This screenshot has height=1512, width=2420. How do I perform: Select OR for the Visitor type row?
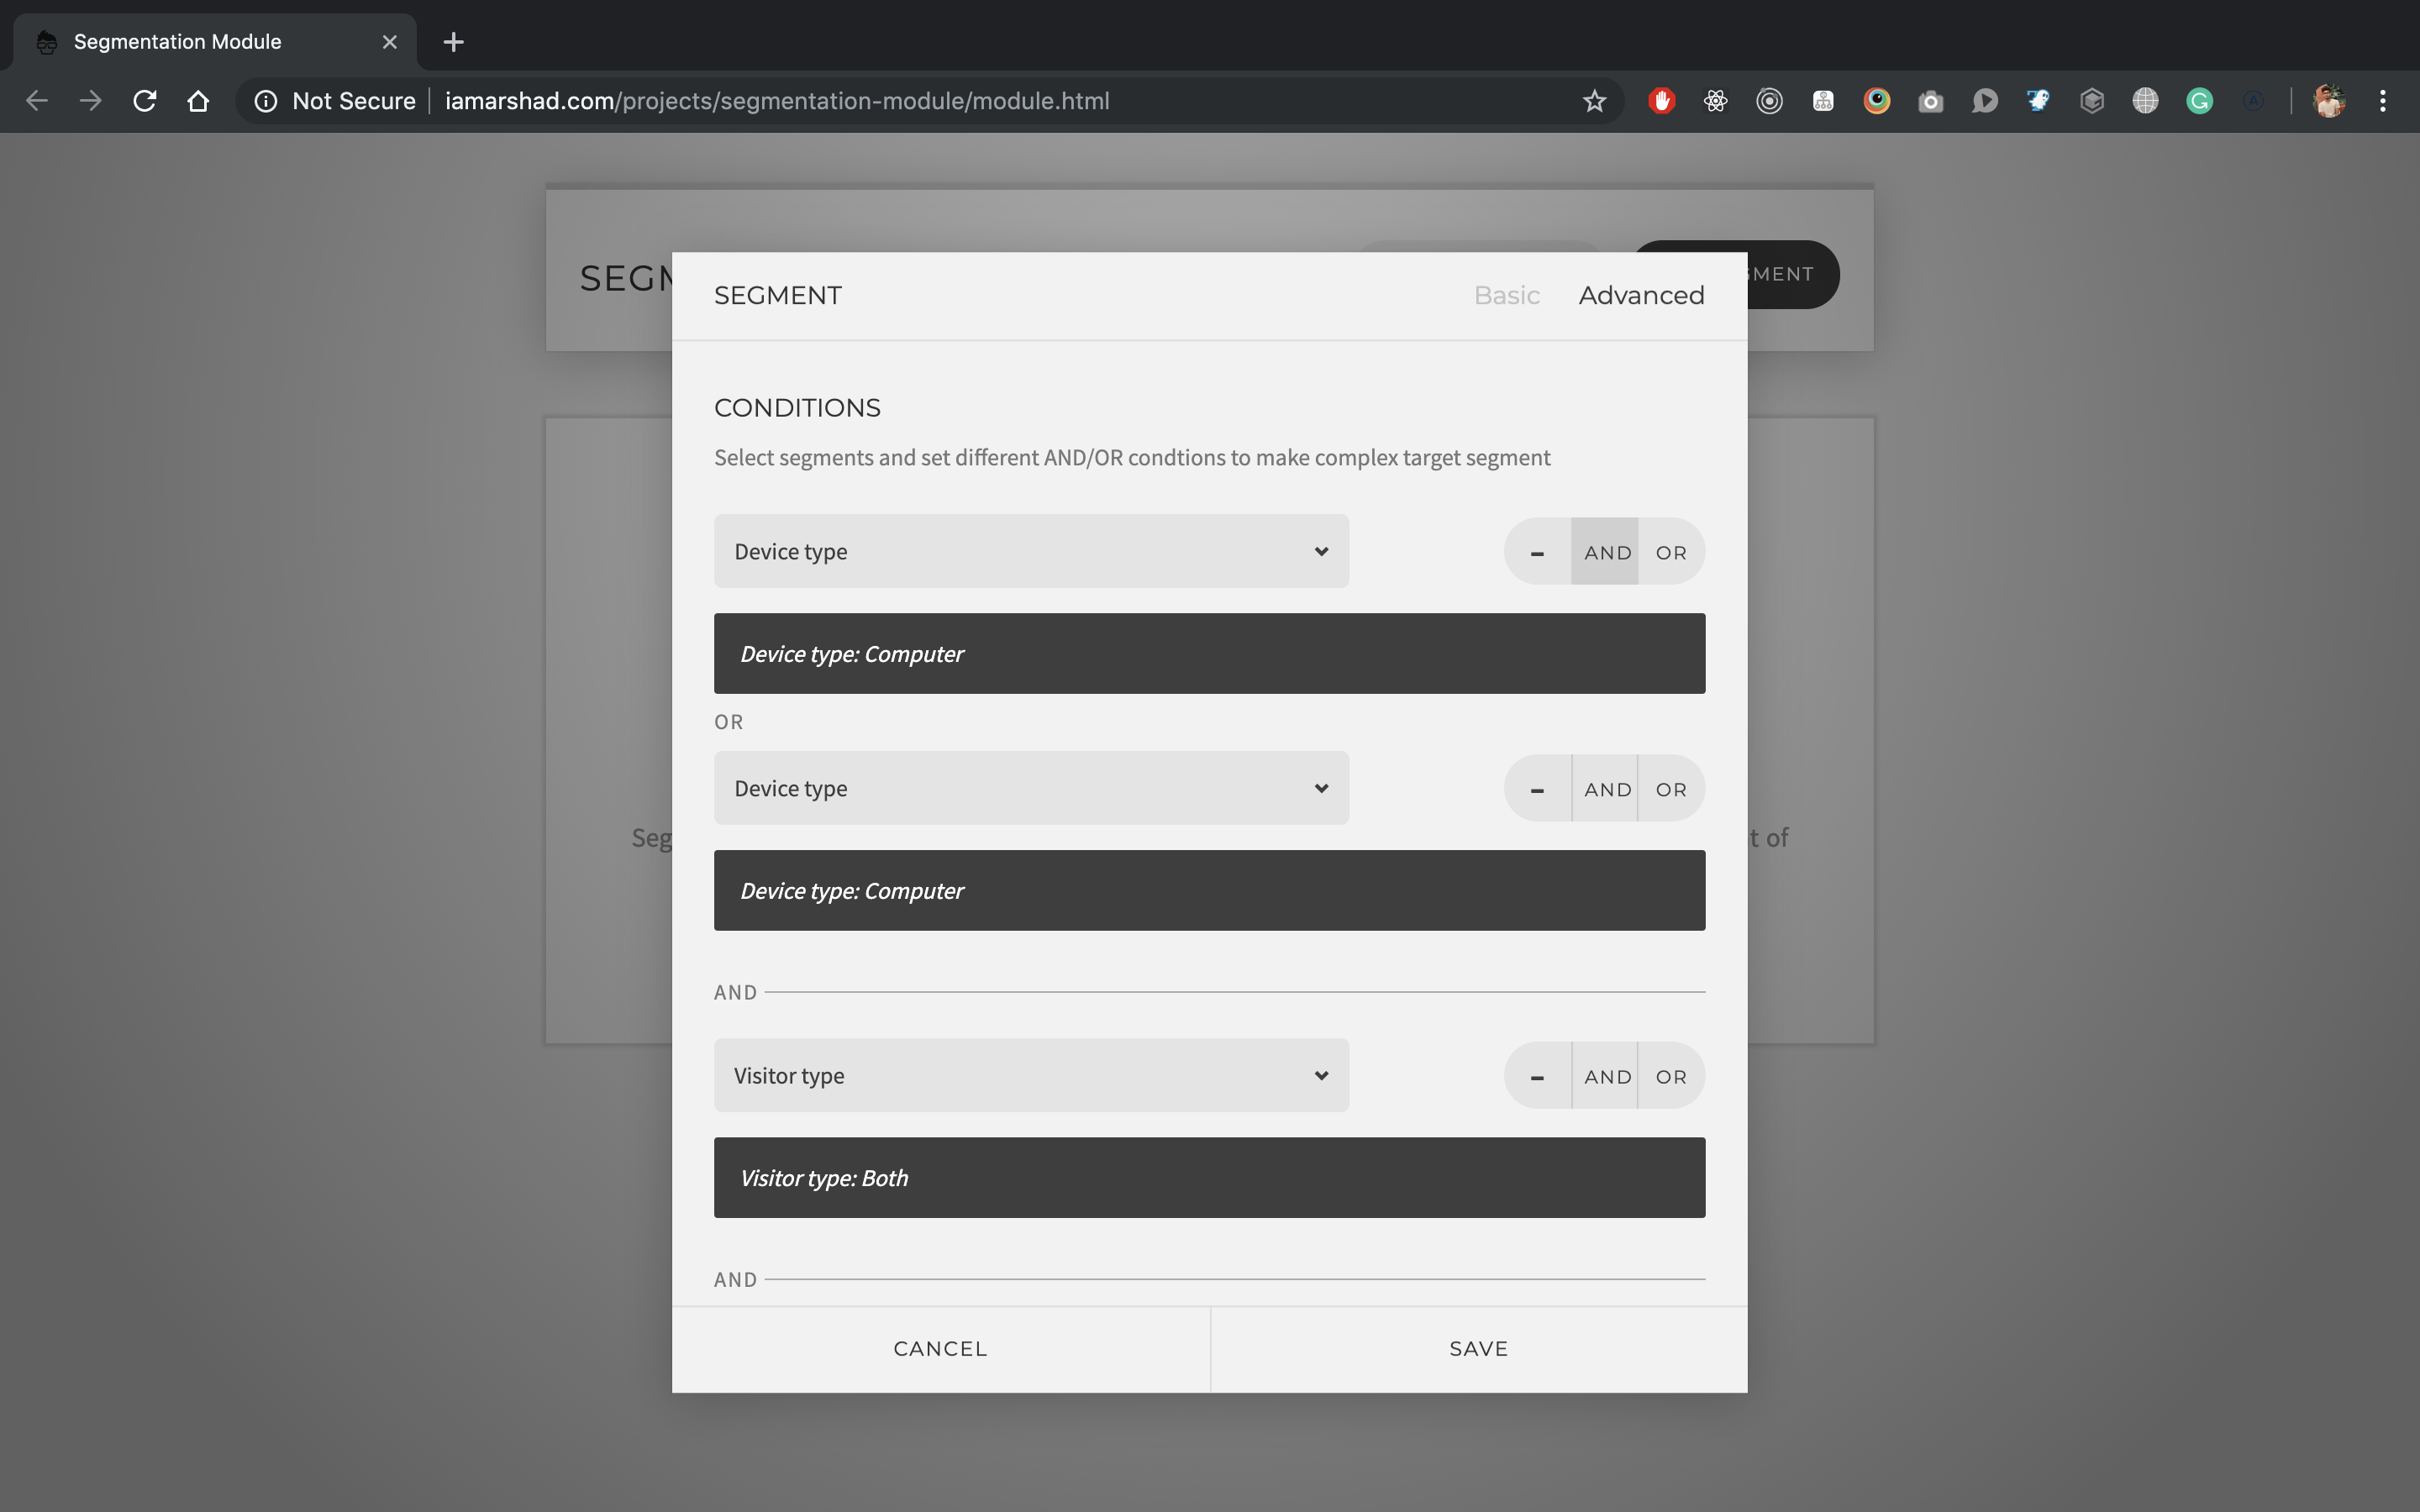1671,1076
